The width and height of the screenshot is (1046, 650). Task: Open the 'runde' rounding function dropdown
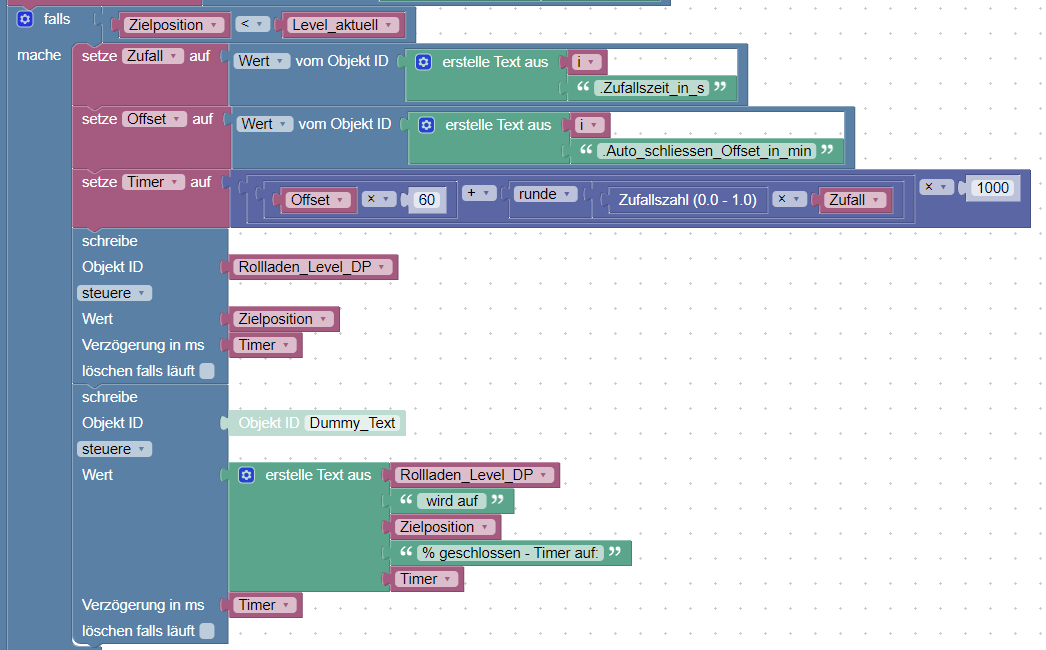pyautogui.click(x=545, y=194)
